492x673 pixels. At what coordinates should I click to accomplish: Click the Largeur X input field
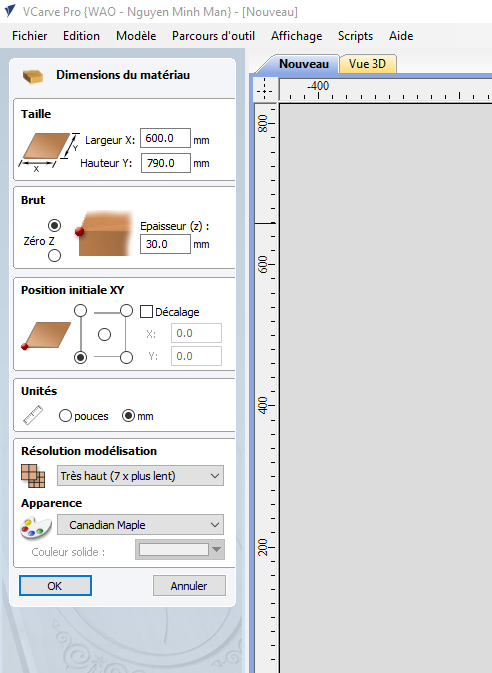tap(165, 138)
